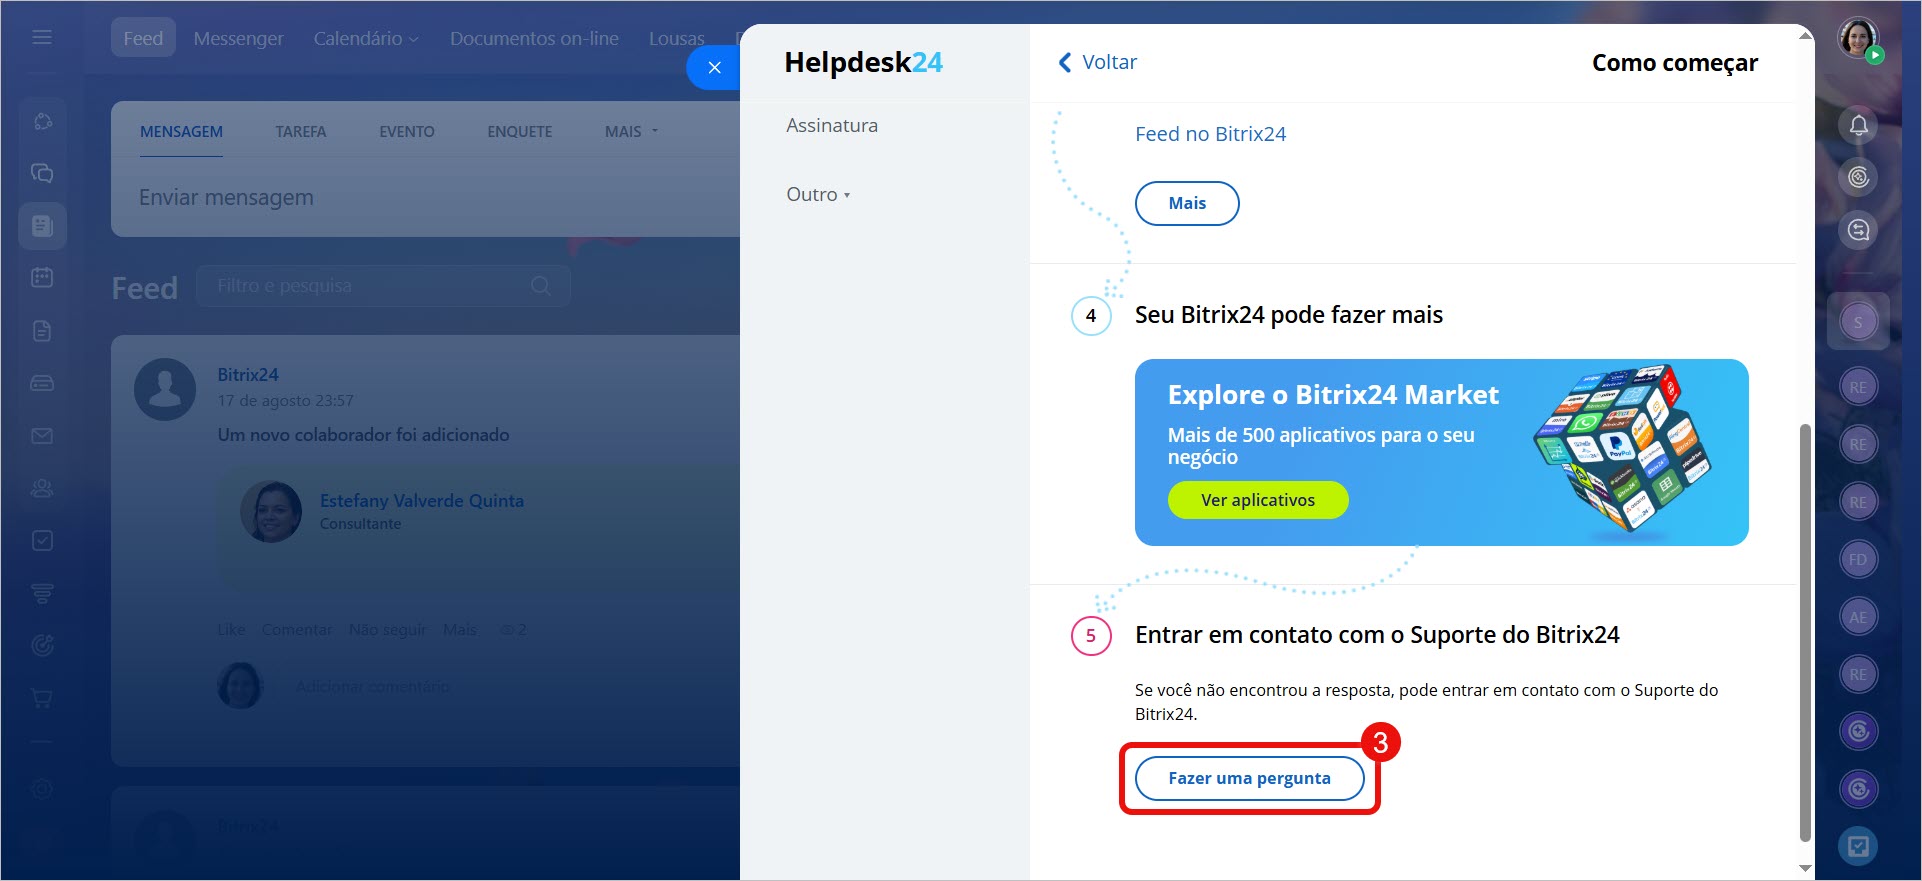Click the Ver aplicativos button
1922x881 pixels.
pyautogui.click(x=1258, y=500)
